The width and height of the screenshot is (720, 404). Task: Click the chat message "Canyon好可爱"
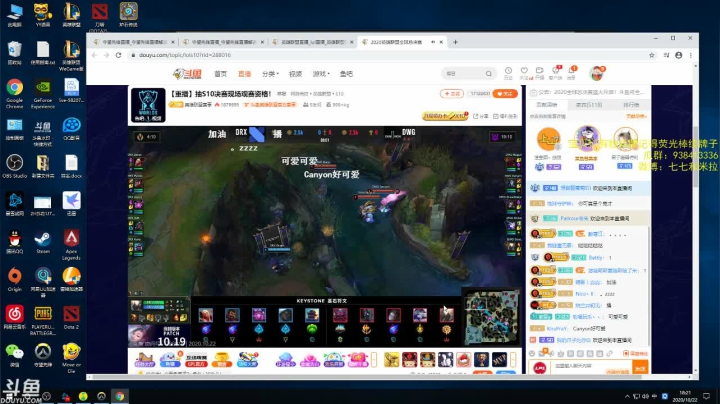tap(589, 329)
